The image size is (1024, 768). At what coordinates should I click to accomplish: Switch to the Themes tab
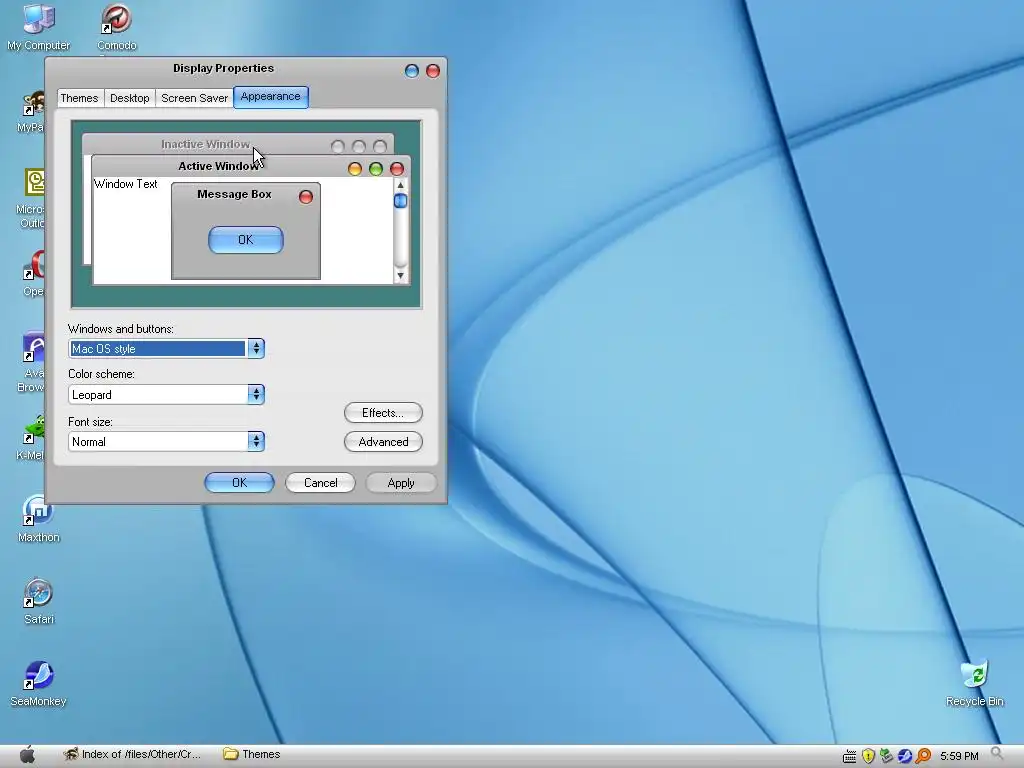click(79, 98)
